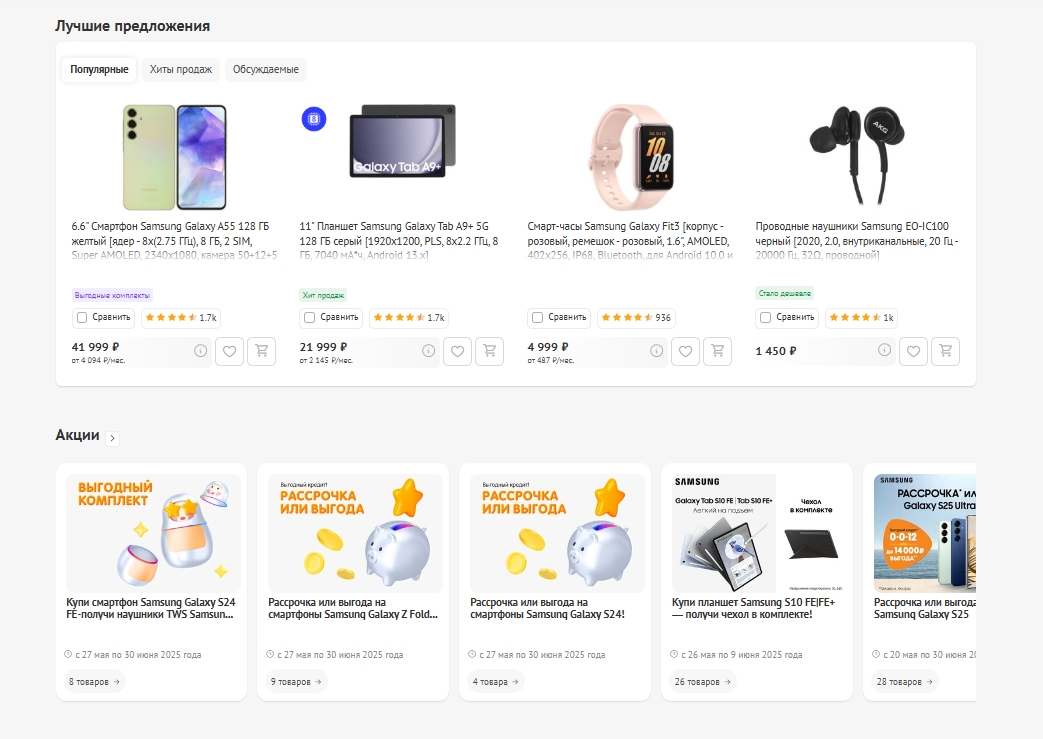Click the blue badge on Galaxy Tab image
The height and width of the screenshot is (739, 1043).
(x=314, y=119)
